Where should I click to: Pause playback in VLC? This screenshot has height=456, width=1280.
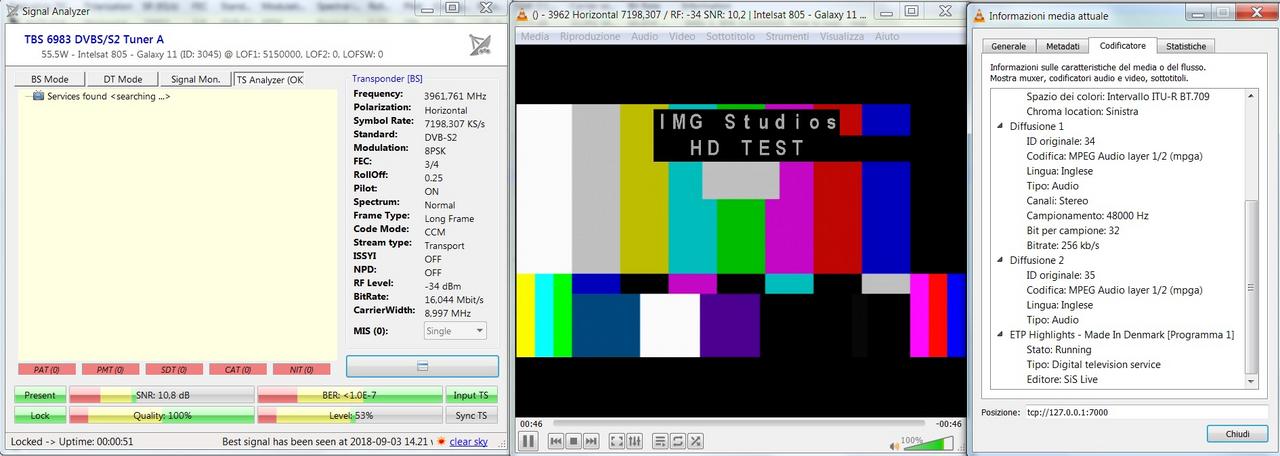pyautogui.click(x=528, y=440)
